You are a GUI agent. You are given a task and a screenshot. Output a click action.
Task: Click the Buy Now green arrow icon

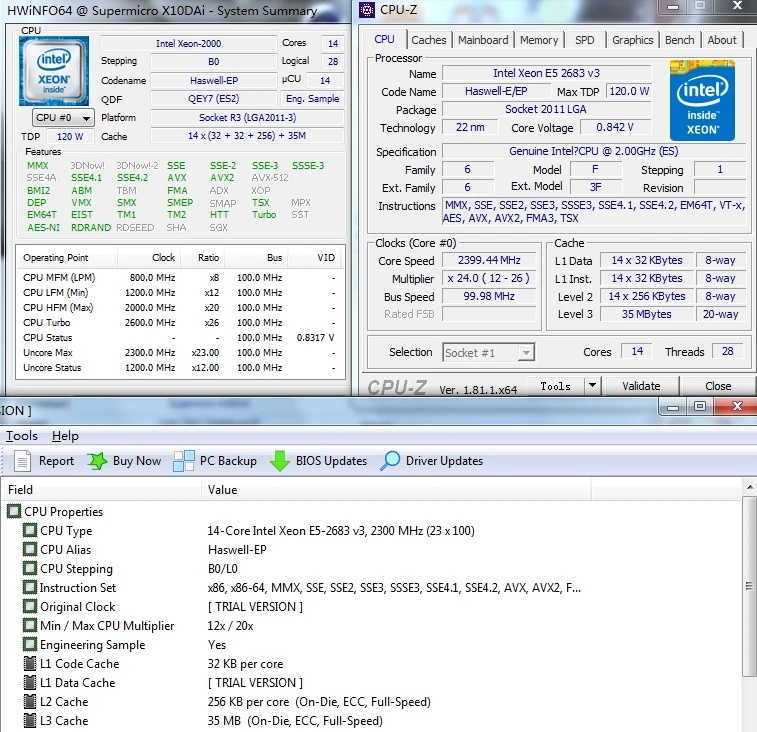click(x=97, y=461)
